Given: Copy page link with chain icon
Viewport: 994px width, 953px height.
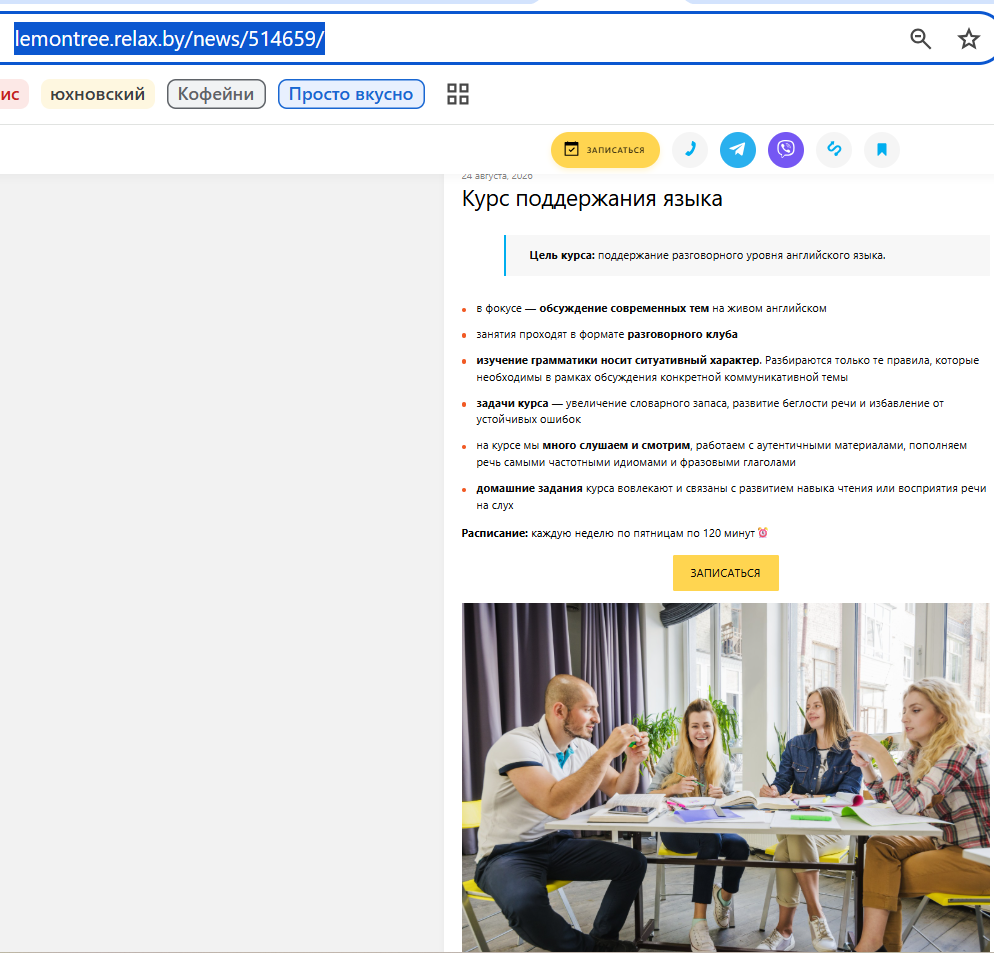Looking at the screenshot, I should pos(834,150).
